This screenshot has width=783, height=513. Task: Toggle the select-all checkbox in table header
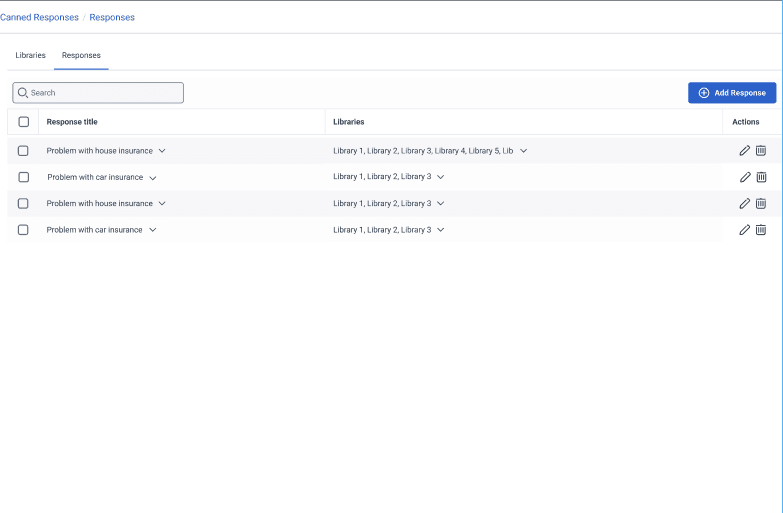(x=24, y=122)
